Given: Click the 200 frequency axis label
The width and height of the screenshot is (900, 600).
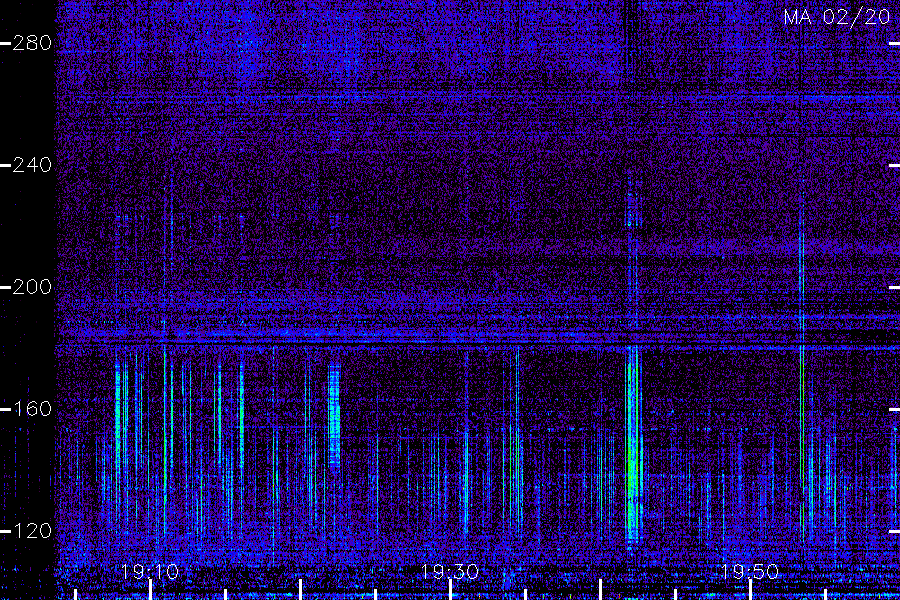Looking at the screenshot, I should 32,287.
